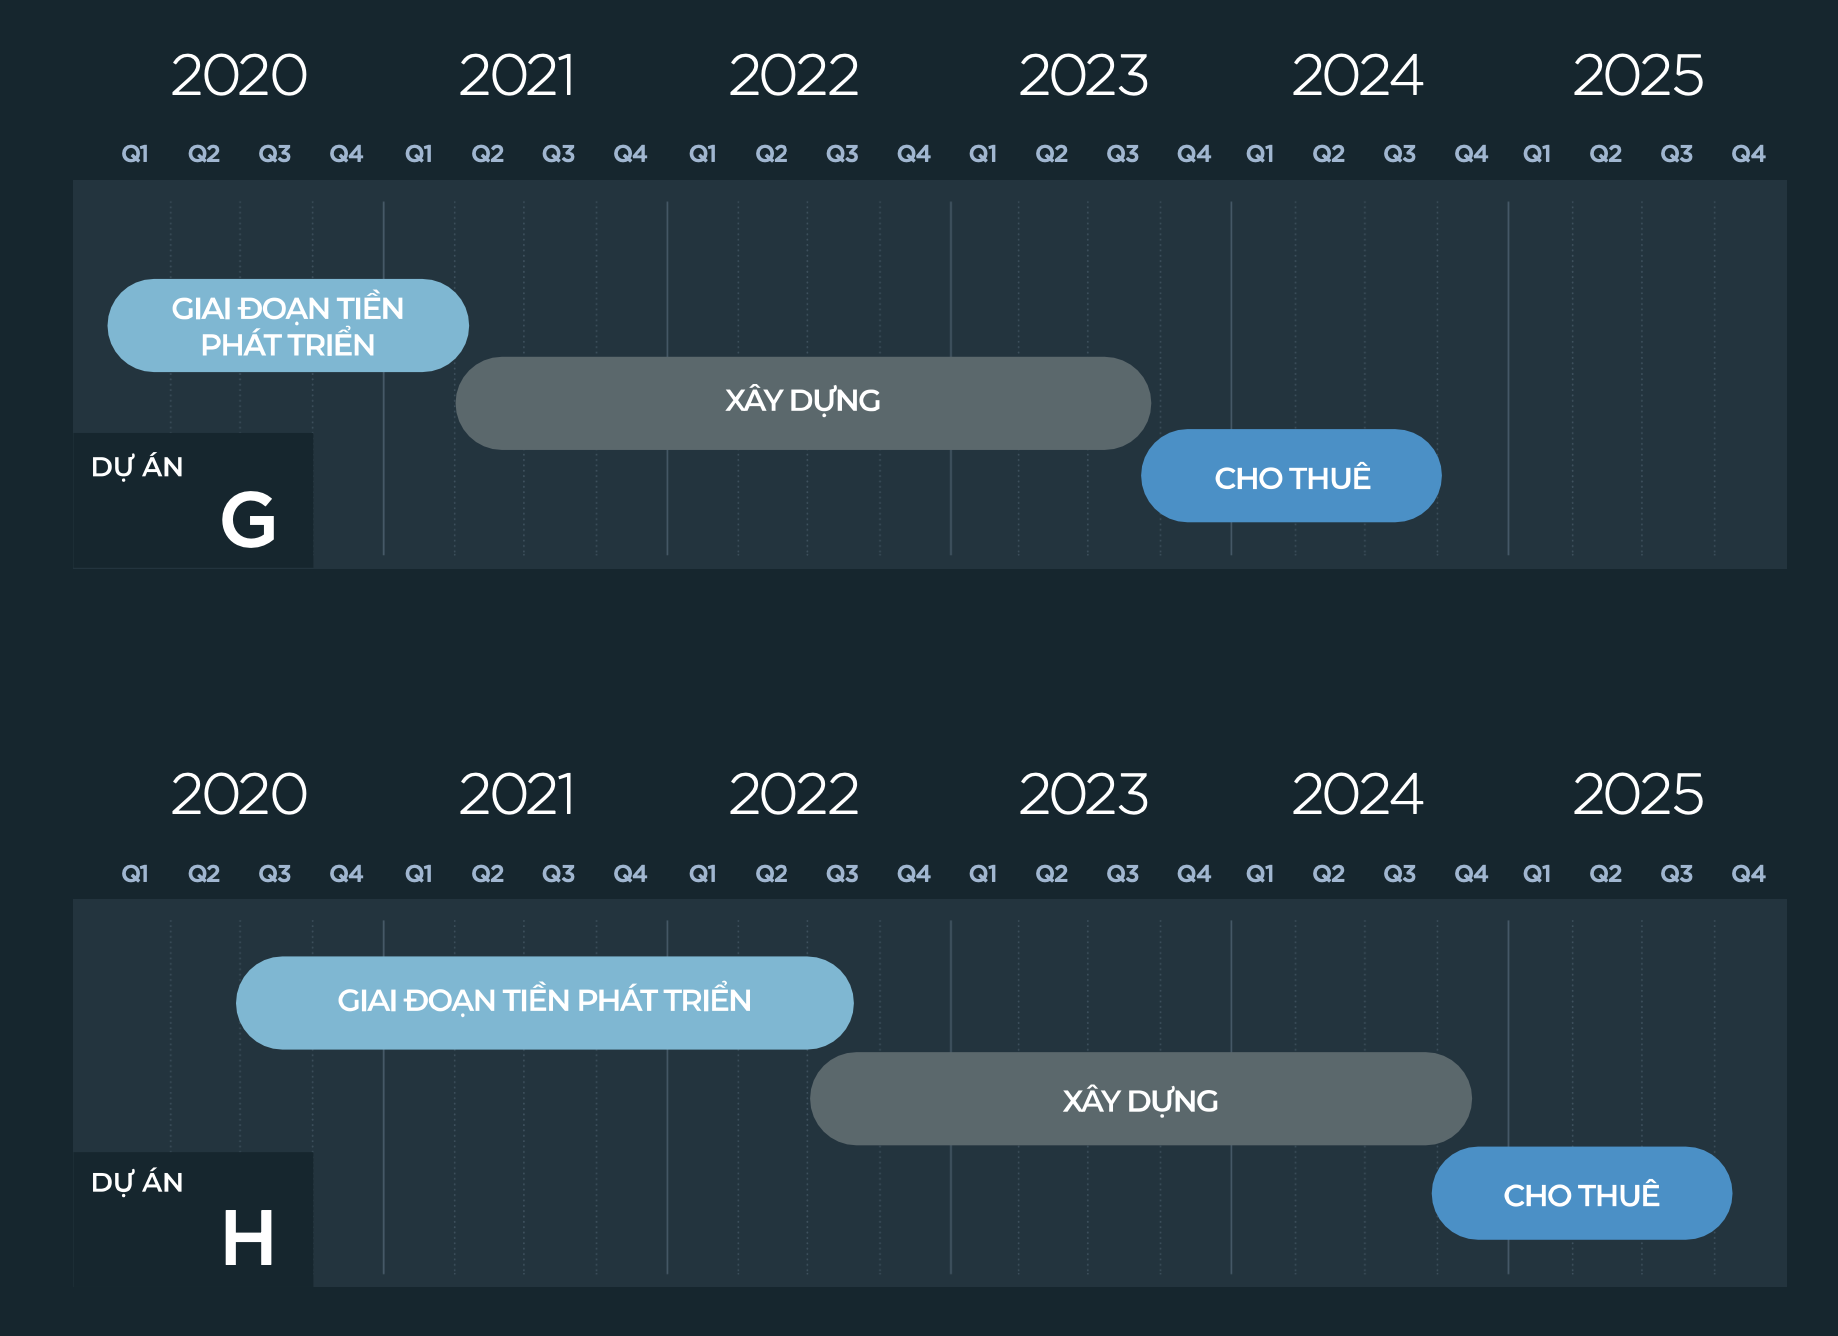Click Q1 under 2021 in the bottom timeline
Screen dimensions: 1838x1336
pyautogui.click(x=419, y=874)
